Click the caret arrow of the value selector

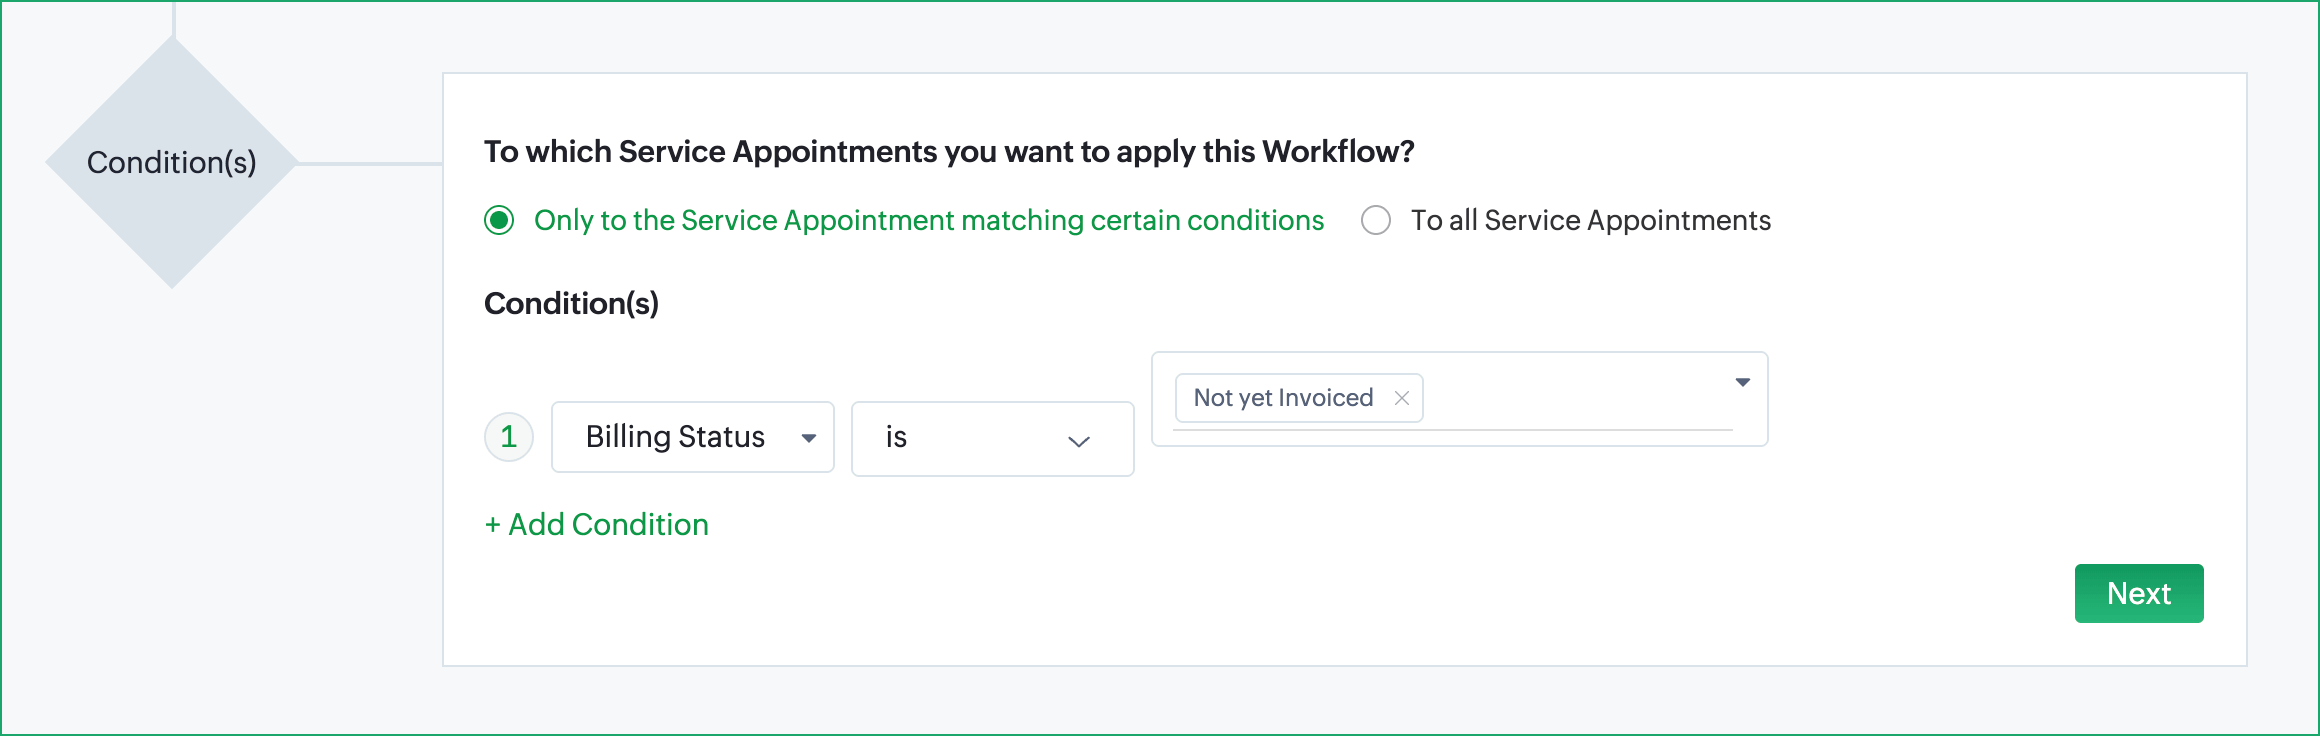click(x=1743, y=382)
